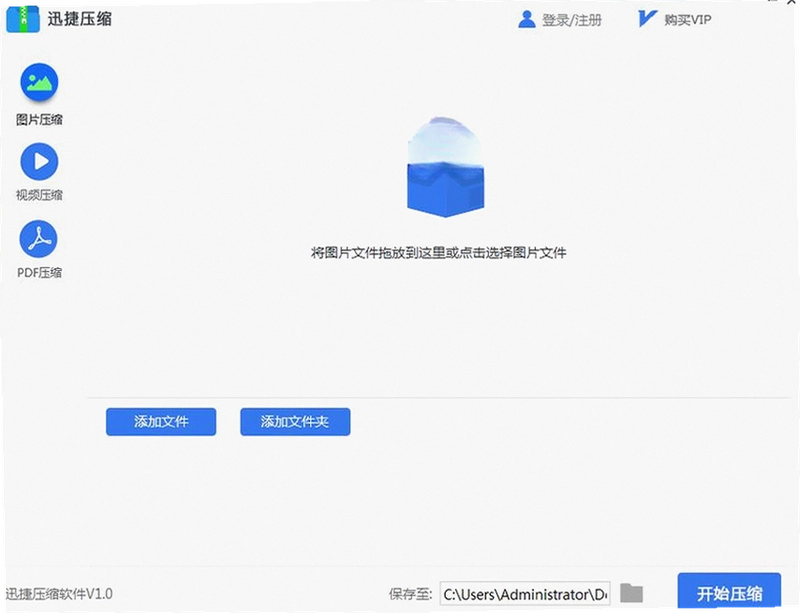Screen dimensions: 800x613
Task: Click the 添加文件夹 button
Action: [x=295, y=422]
